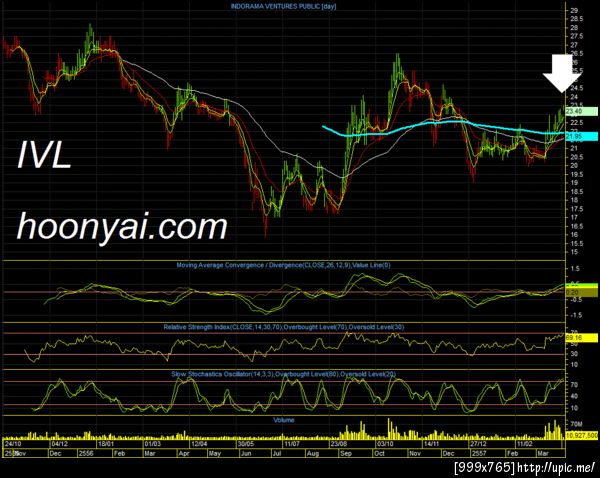Select the Moving Average Convergence / Divergence panel title
Viewport: 600px width, 478px height.
(x=283, y=265)
